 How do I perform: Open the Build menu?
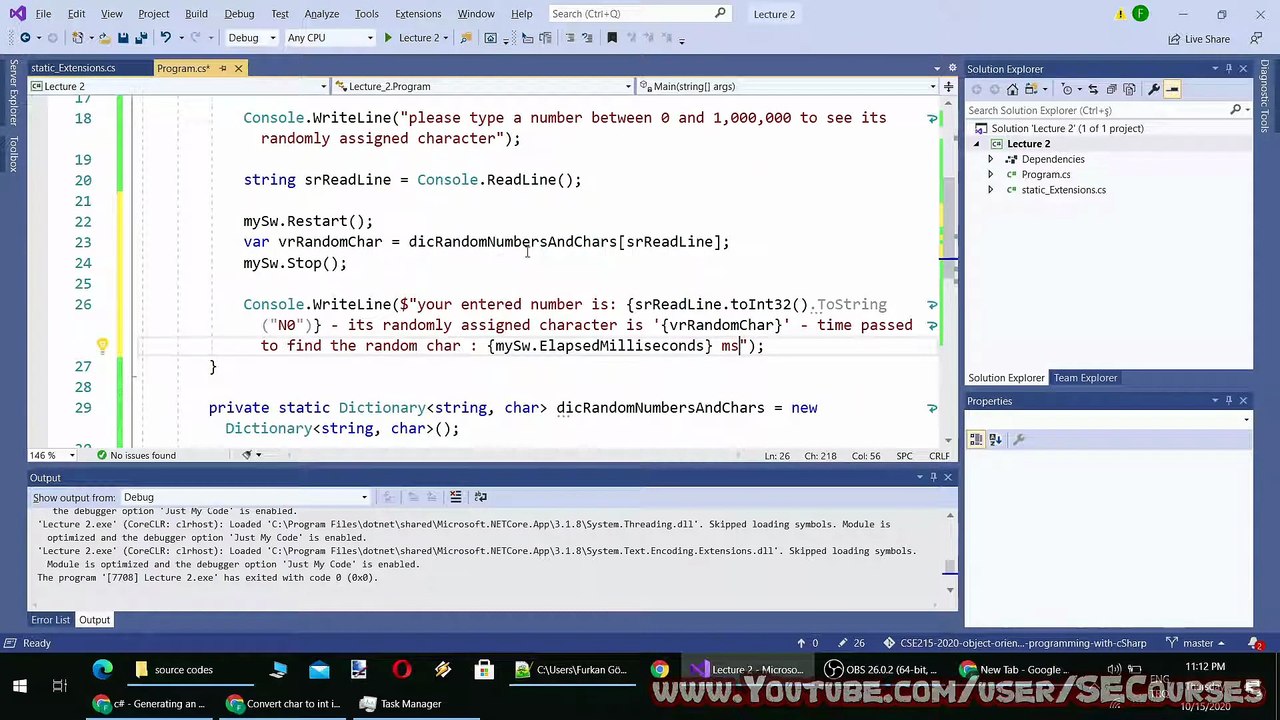pyautogui.click(x=196, y=14)
